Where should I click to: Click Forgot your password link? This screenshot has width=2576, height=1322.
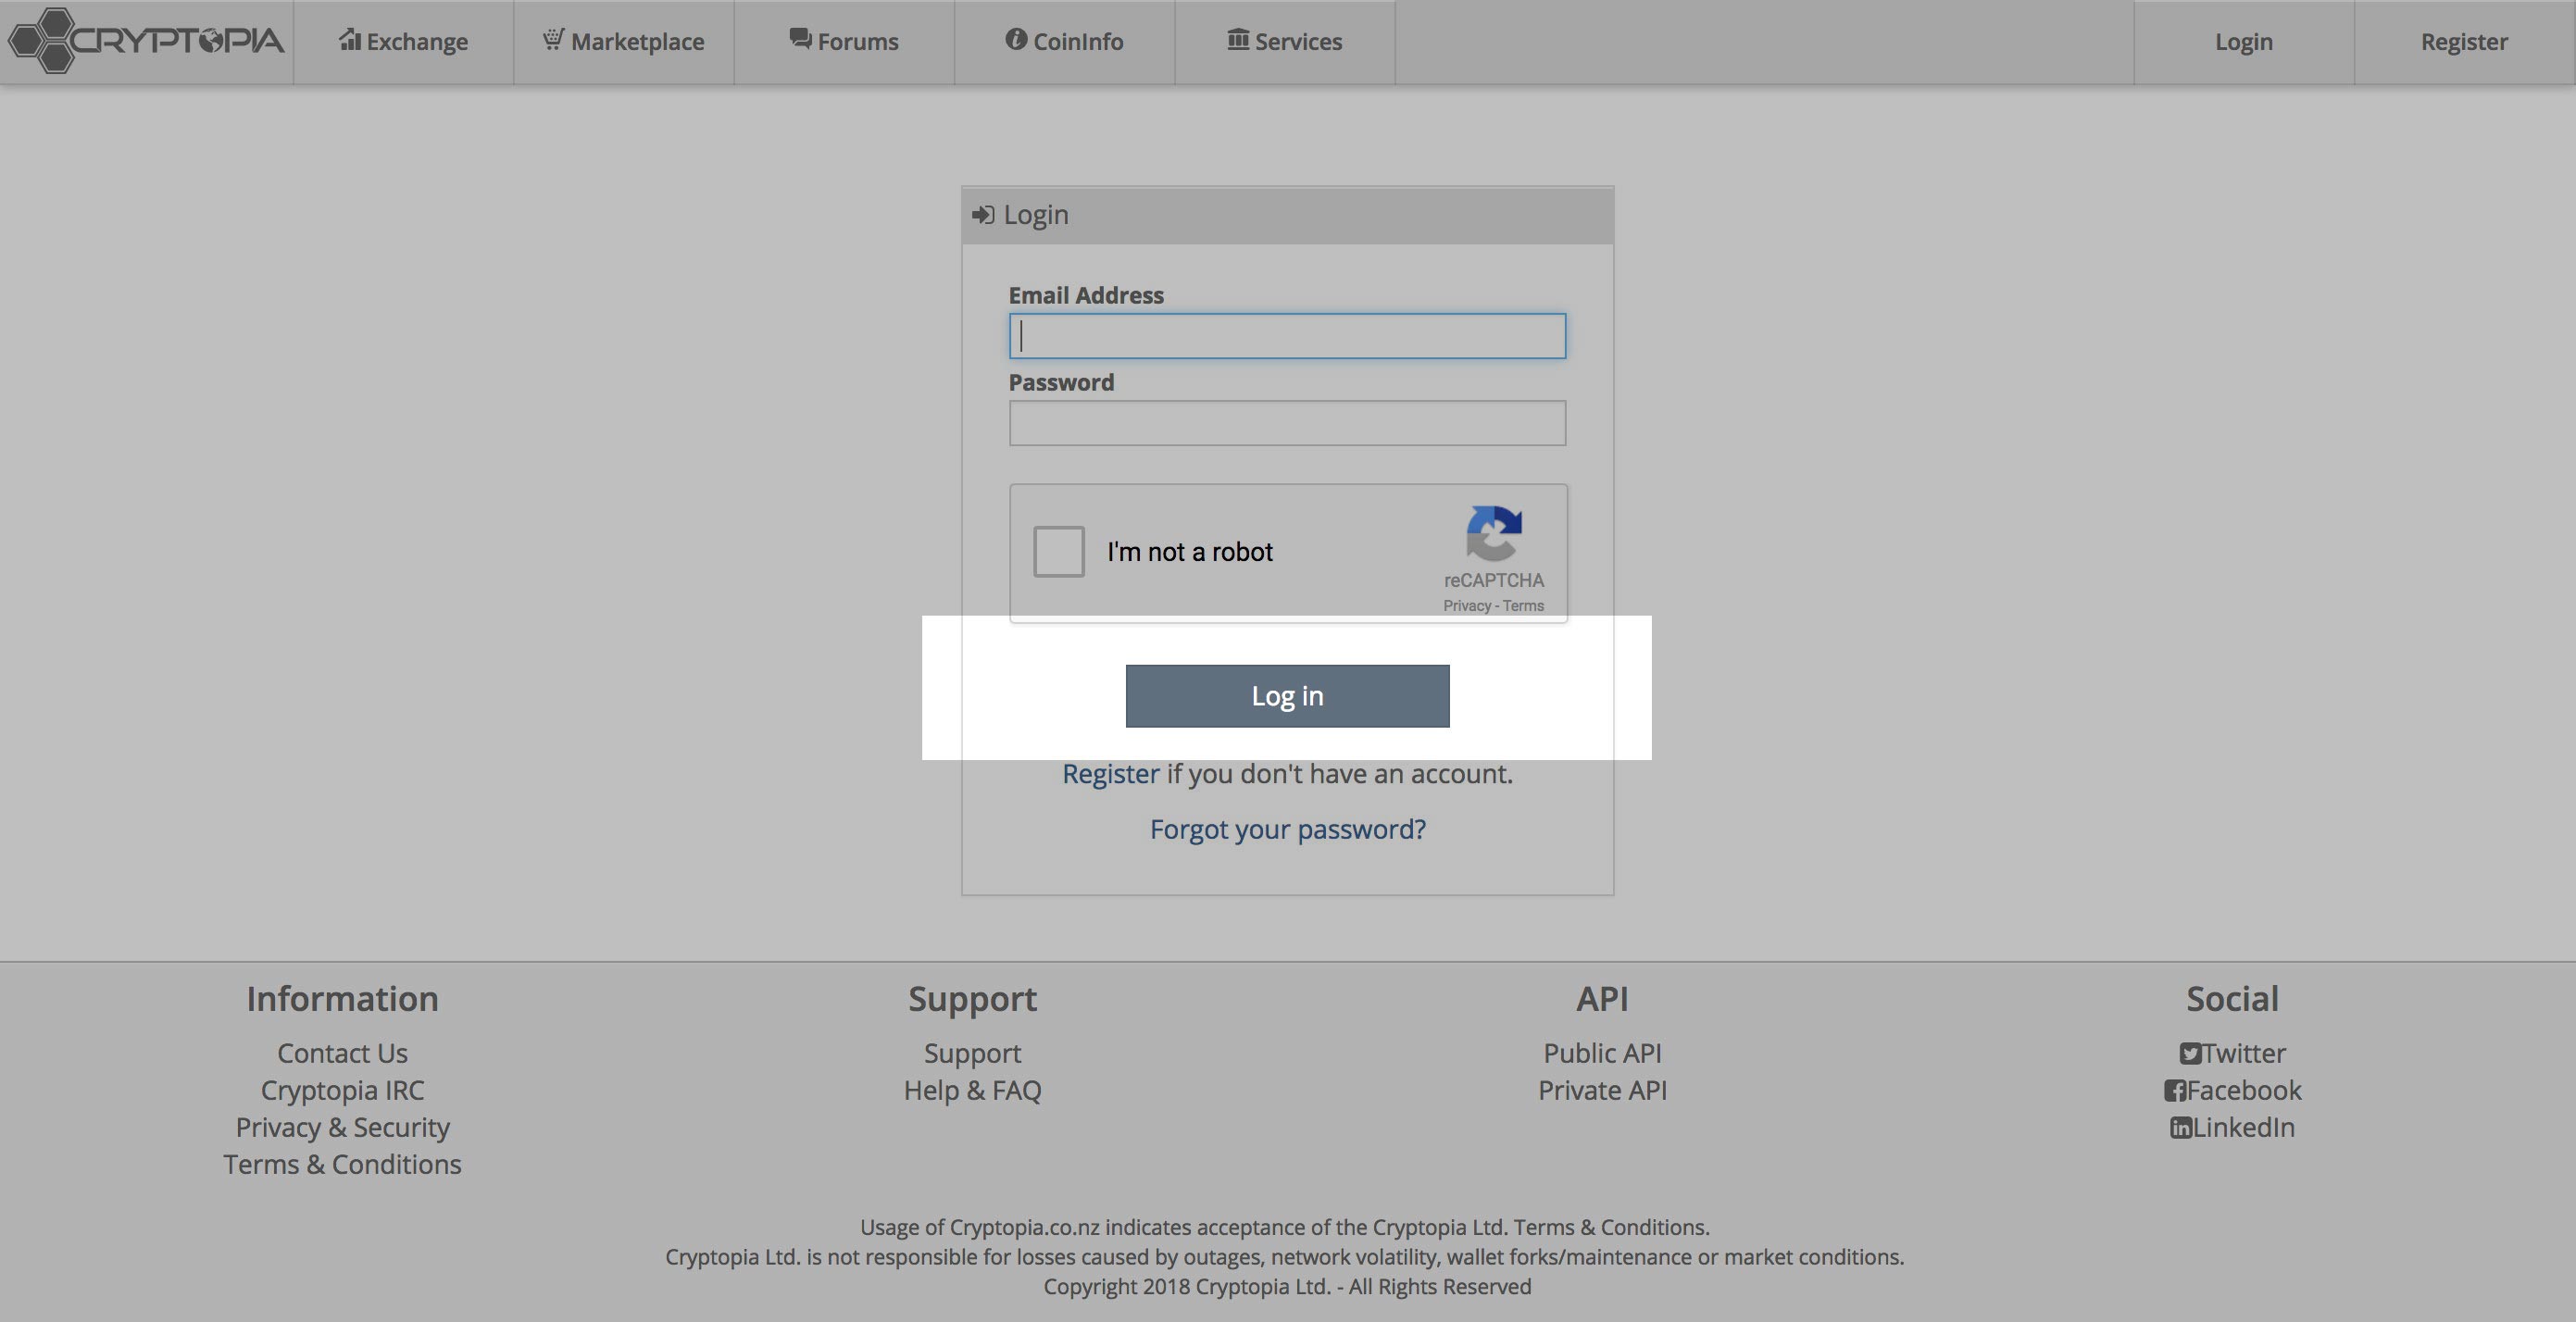(x=1288, y=828)
